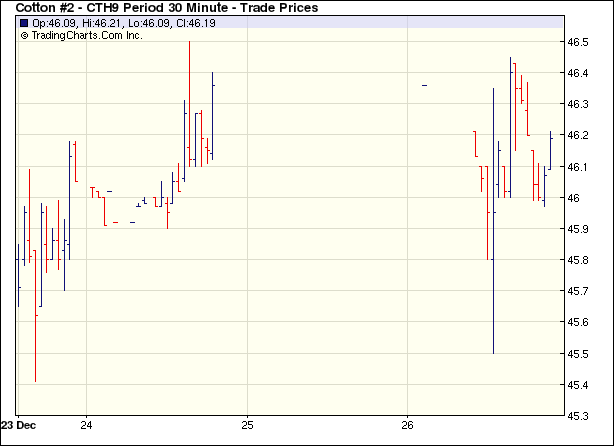Click the chart title Cotton #2 - CTH9
Screen dimensions: 614x446
coord(167,8)
